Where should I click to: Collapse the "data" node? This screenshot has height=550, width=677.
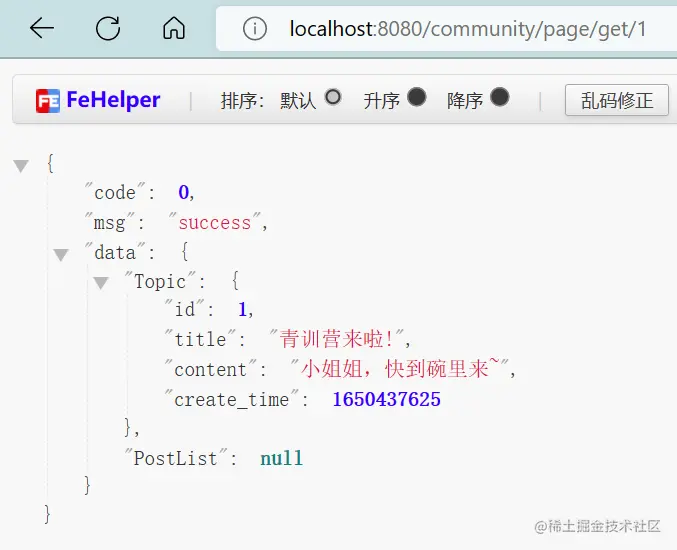point(61,255)
